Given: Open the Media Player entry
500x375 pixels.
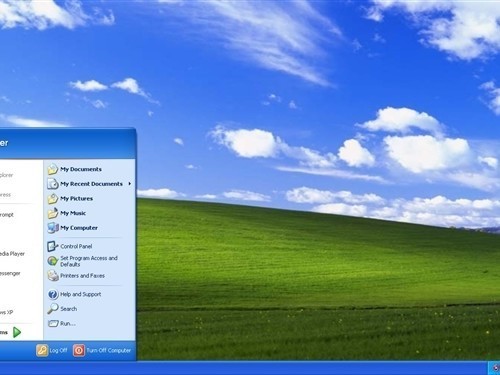Looking at the screenshot, I should pyautogui.click(x=12, y=254).
